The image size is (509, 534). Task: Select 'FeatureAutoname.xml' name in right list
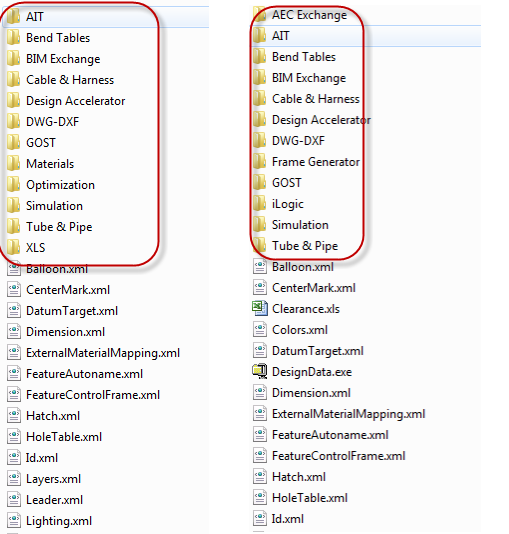(330, 435)
